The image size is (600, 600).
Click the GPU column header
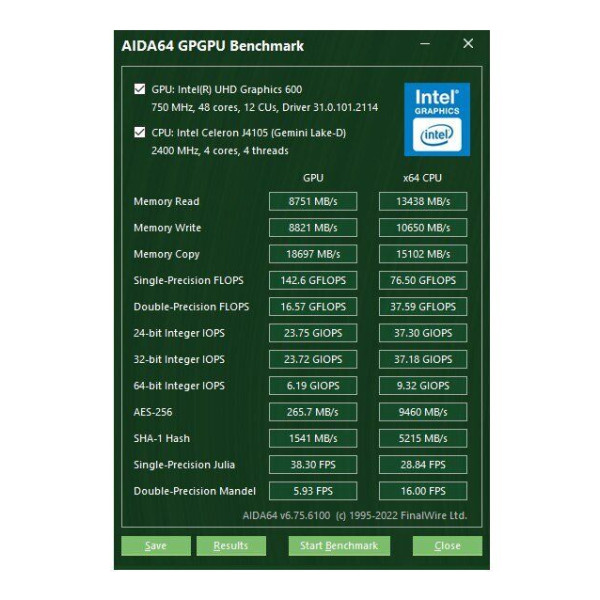click(313, 178)
